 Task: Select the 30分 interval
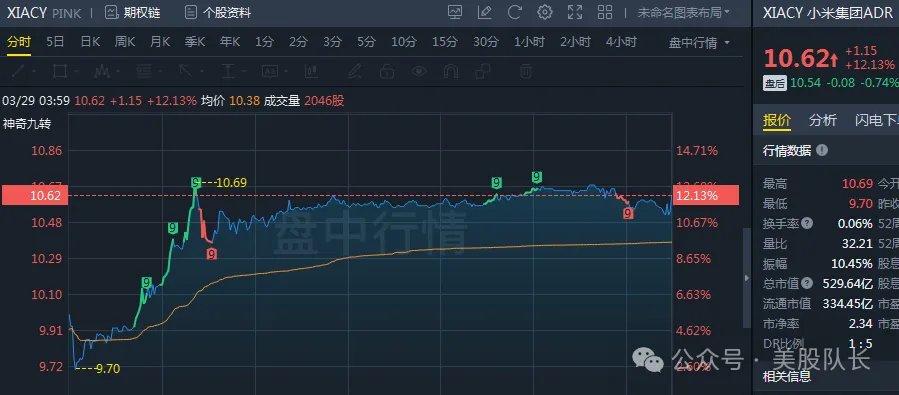(x=486, y=42)
